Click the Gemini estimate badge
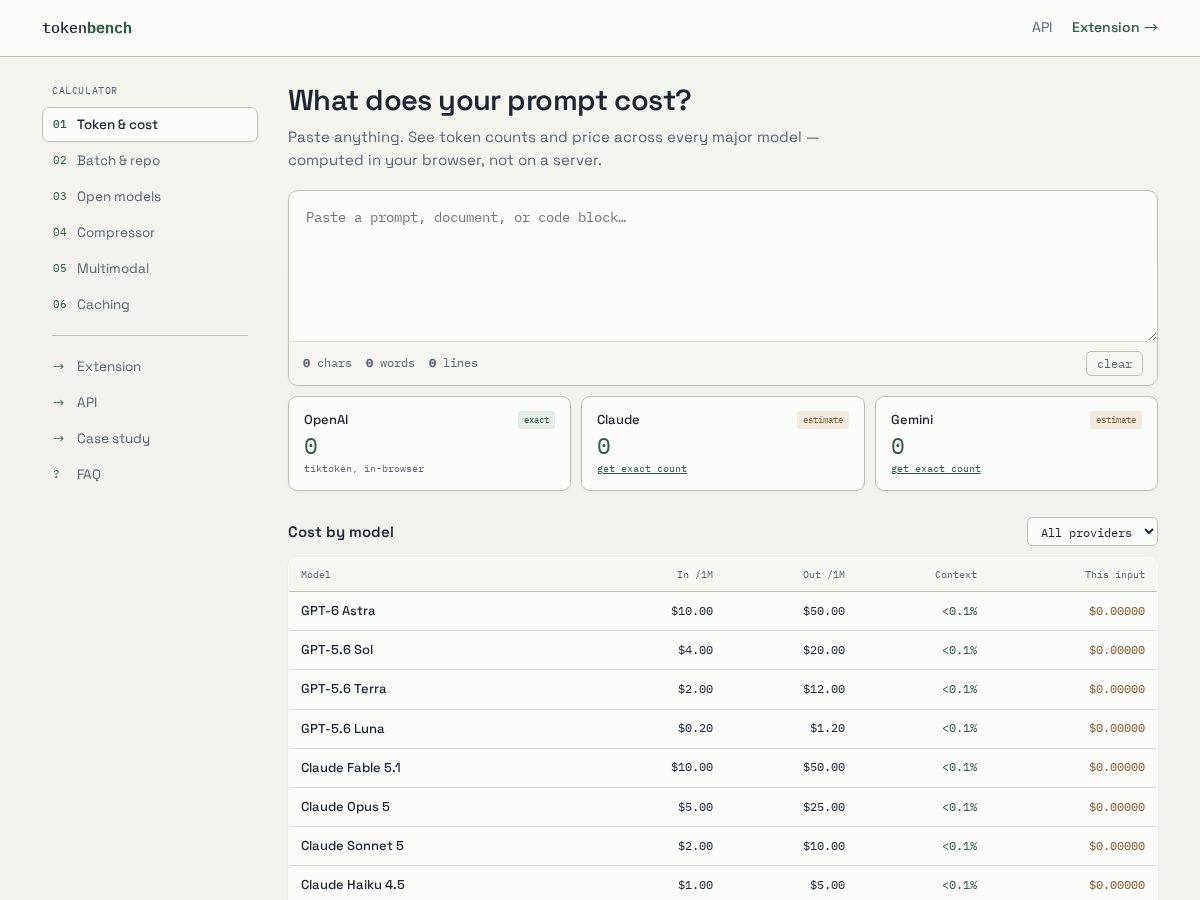 click(x=1116, y=420)
